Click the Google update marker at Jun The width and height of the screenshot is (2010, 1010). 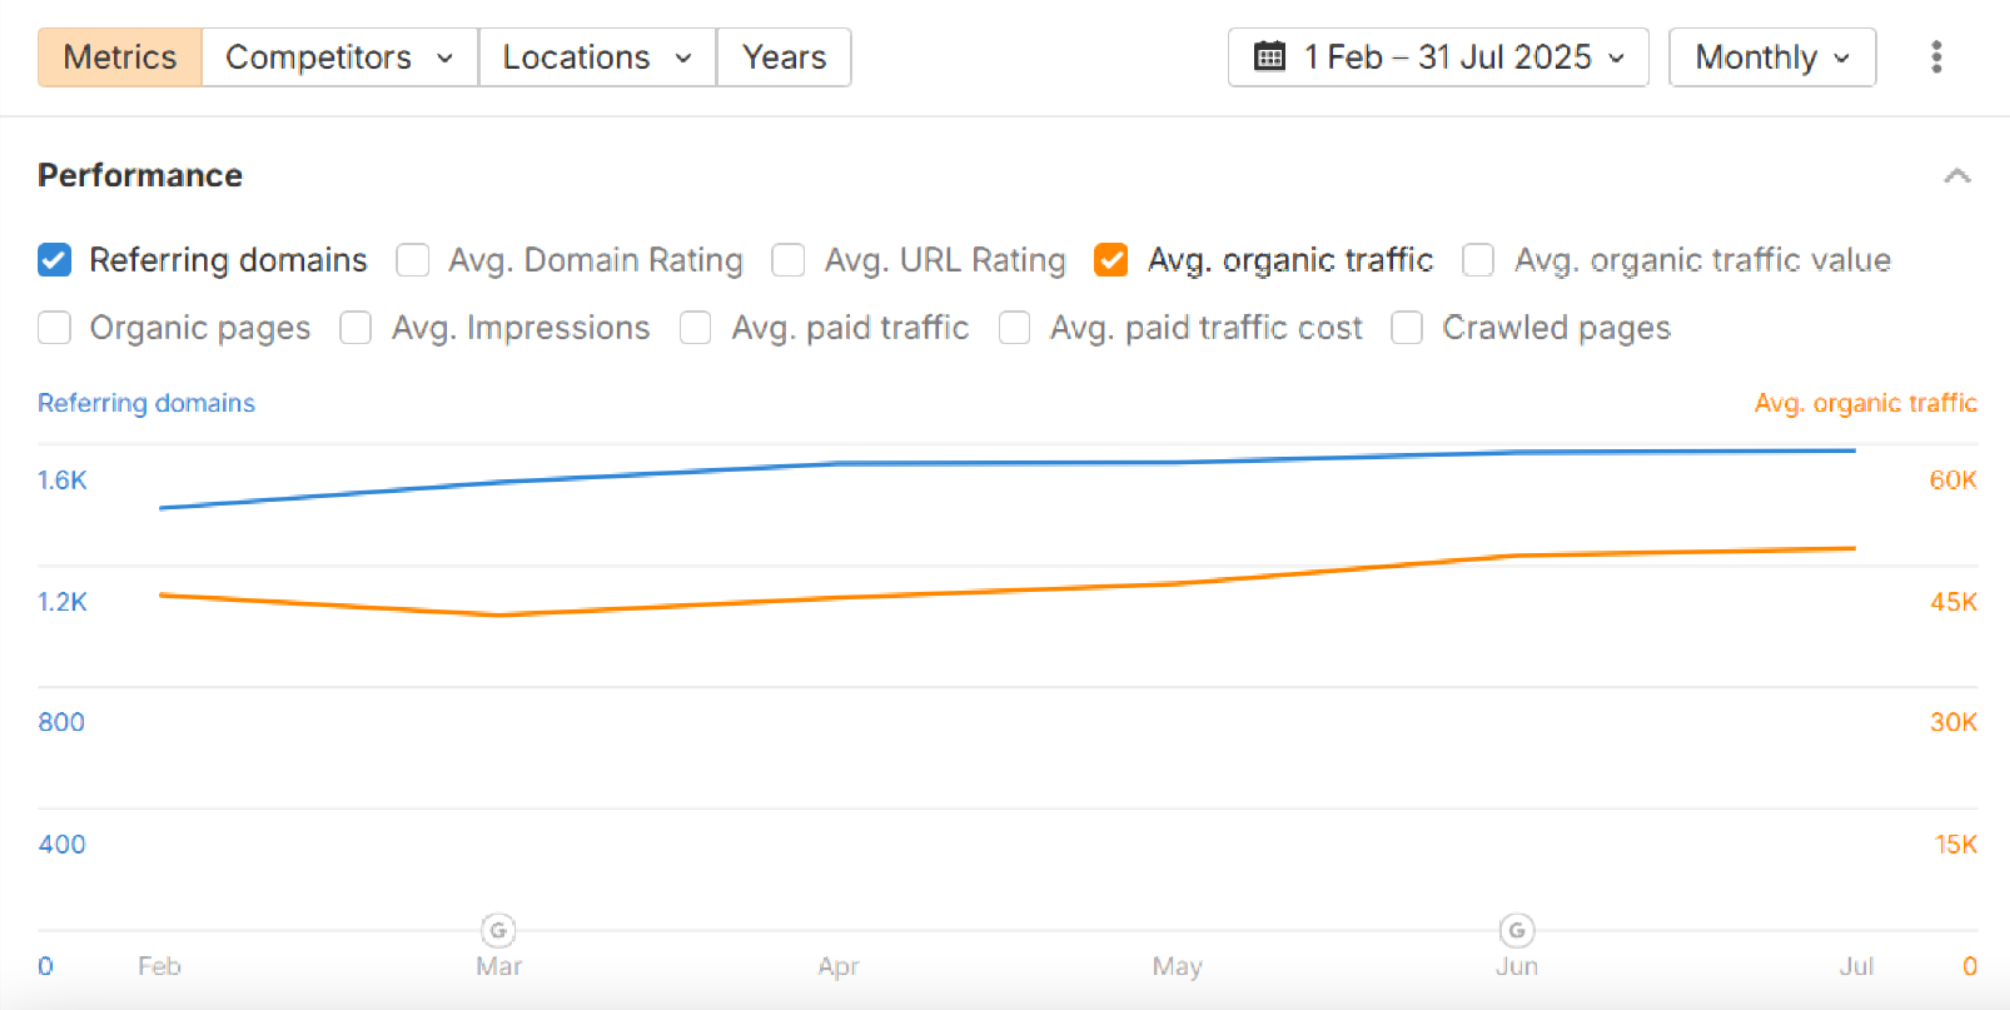[x=1516, y=930]
